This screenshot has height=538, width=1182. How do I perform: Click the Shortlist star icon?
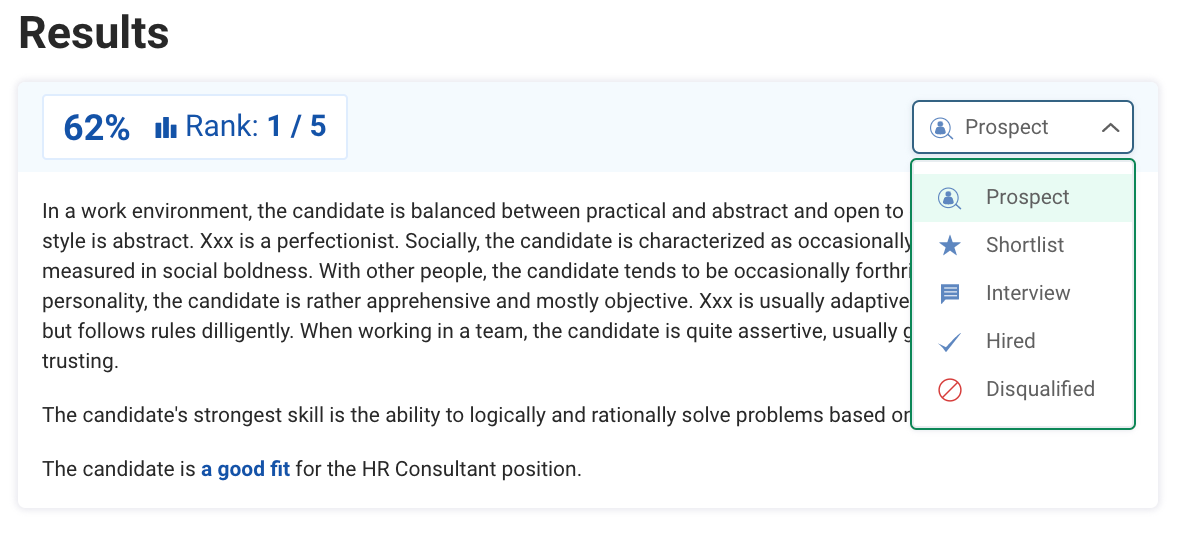pos(950,246)
